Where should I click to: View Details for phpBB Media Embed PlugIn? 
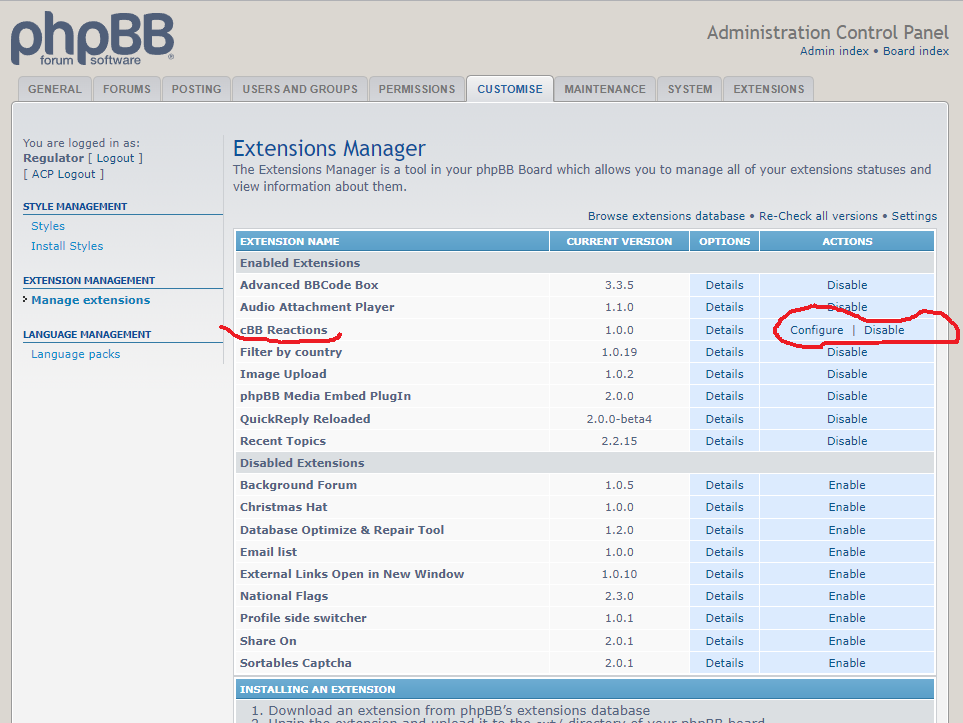(x=724, y=396)
